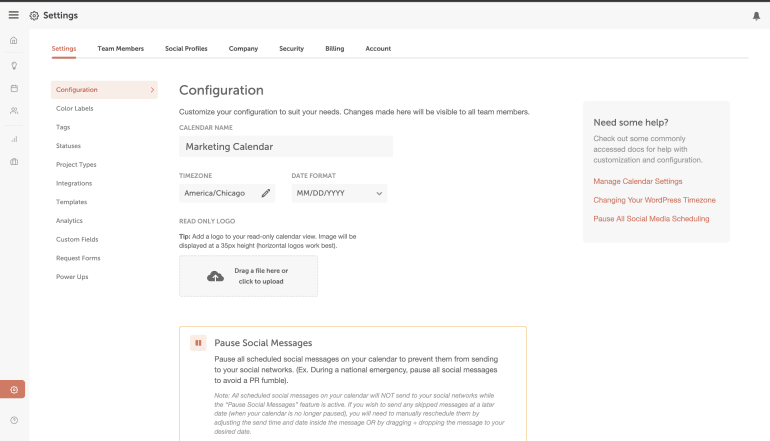Click the Calendar Name input field
770x441 pixels.
(x=286, y=146)
